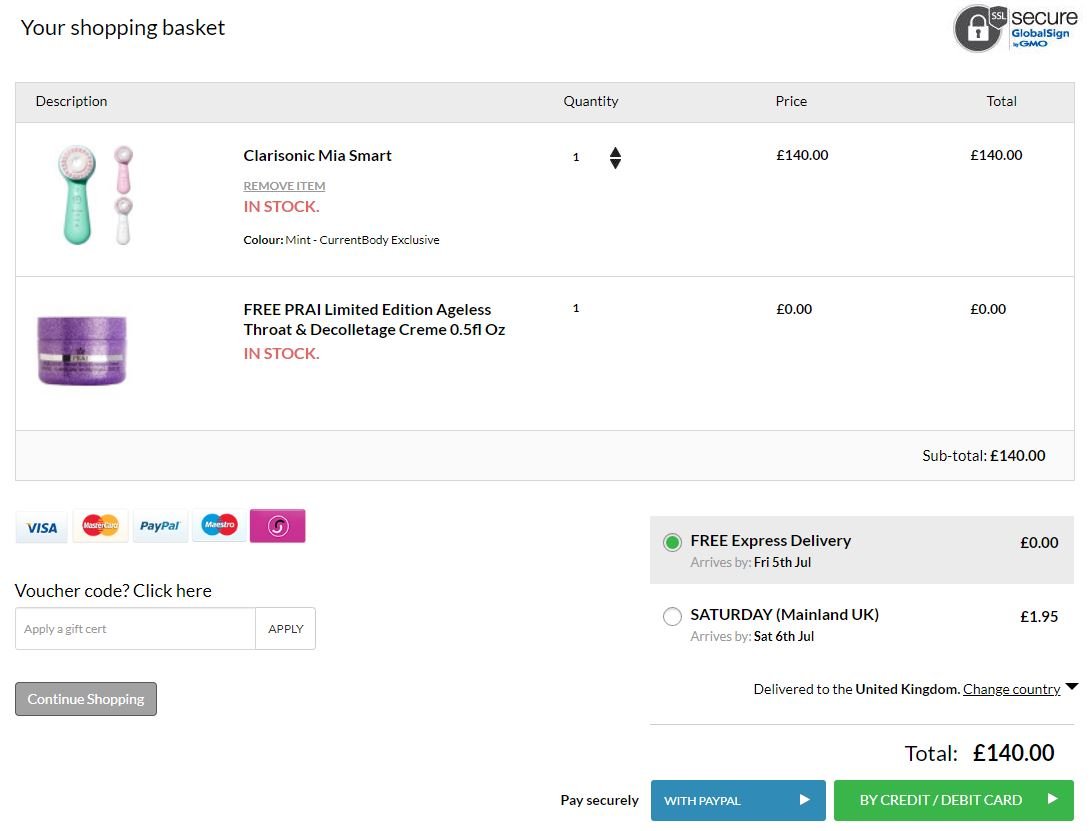Click Arrives by: Fri 5th Jul text

(751, 562)
